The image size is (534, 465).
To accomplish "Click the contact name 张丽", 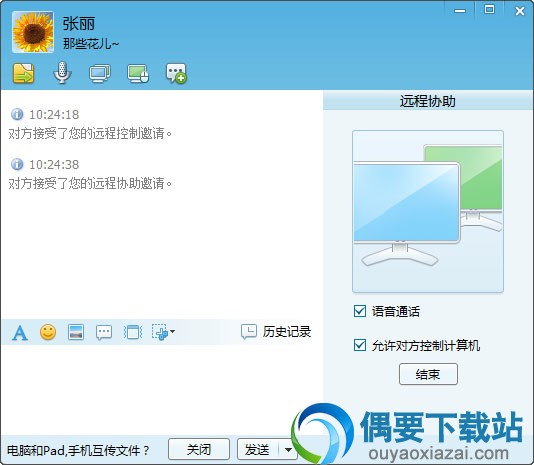I will 79,24.
